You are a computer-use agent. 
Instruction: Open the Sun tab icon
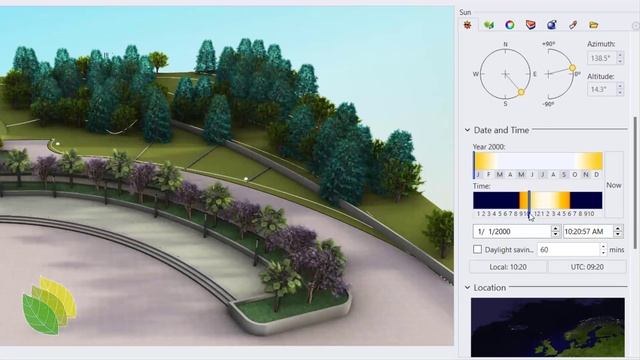coord(467,25)
